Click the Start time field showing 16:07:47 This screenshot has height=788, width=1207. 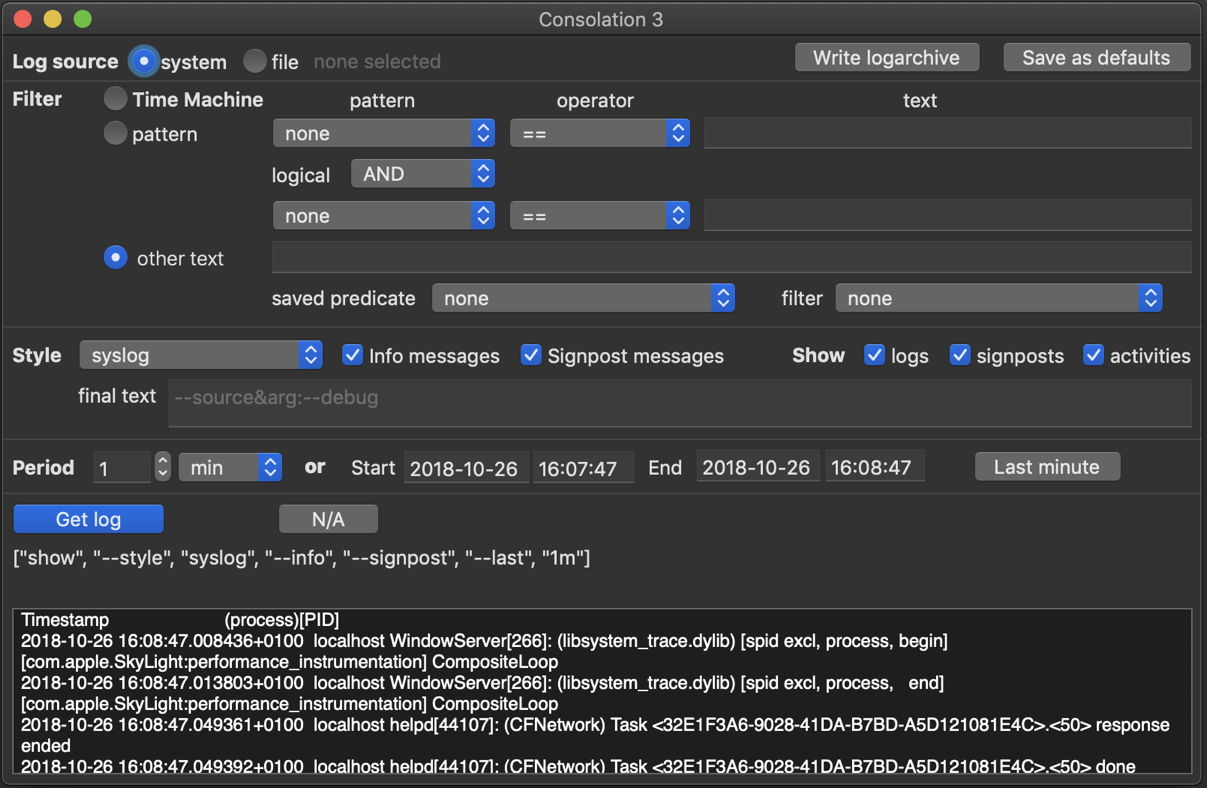(583, 468)
